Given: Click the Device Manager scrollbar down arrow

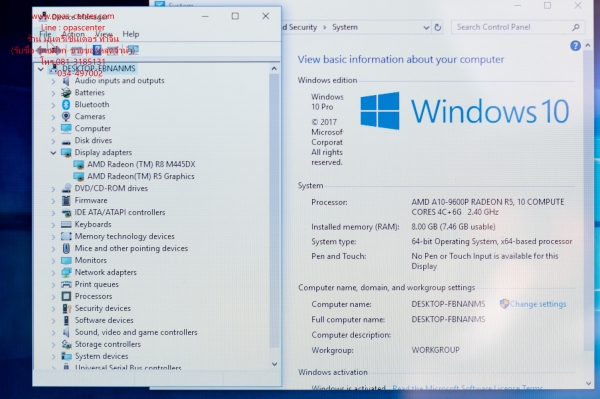Looking at the screenshot, I should tap(274, 364).
